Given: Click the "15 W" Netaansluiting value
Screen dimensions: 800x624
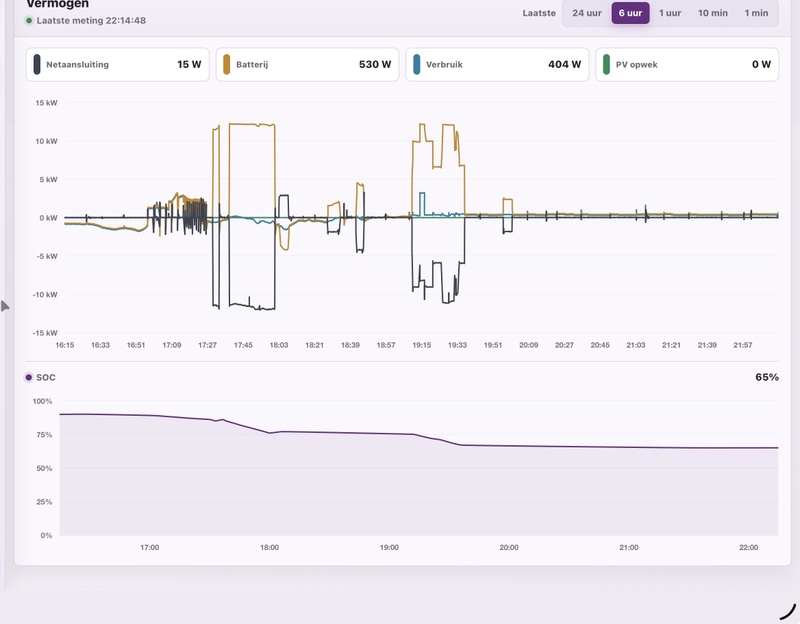Looking at the screenshot, I should tap(189, 64).
